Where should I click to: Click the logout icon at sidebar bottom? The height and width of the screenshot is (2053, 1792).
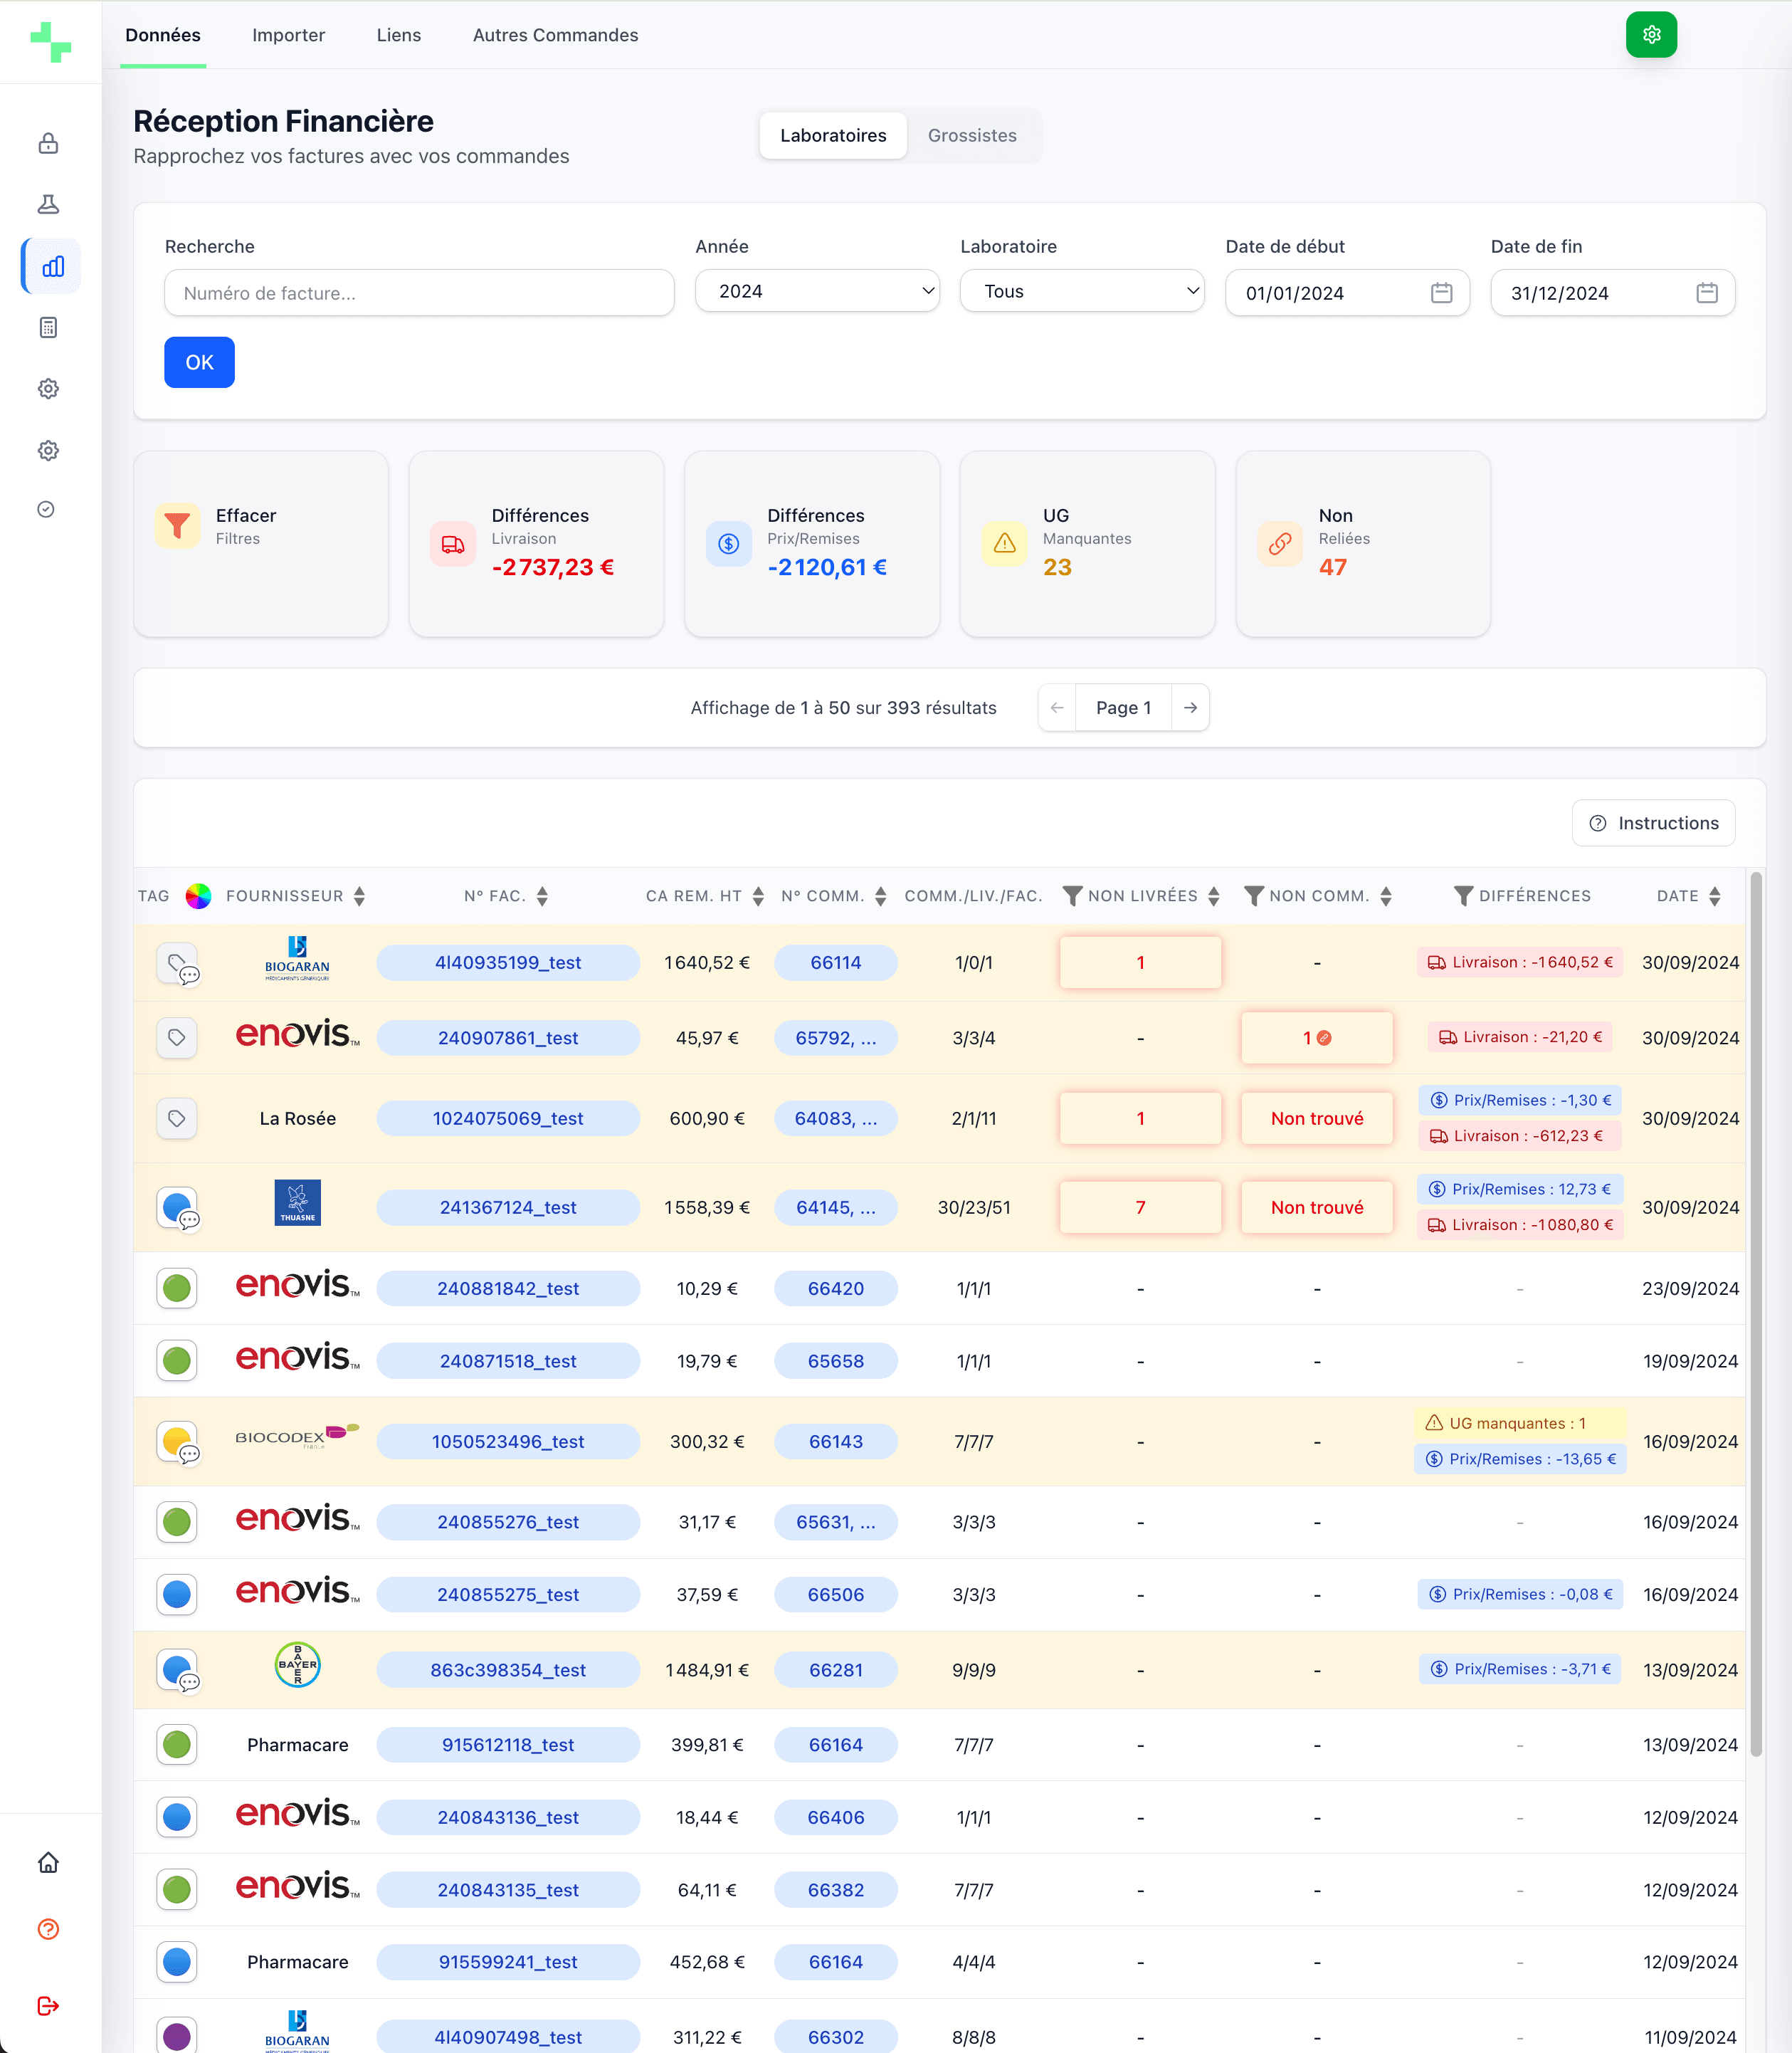tap(48, 2005)
